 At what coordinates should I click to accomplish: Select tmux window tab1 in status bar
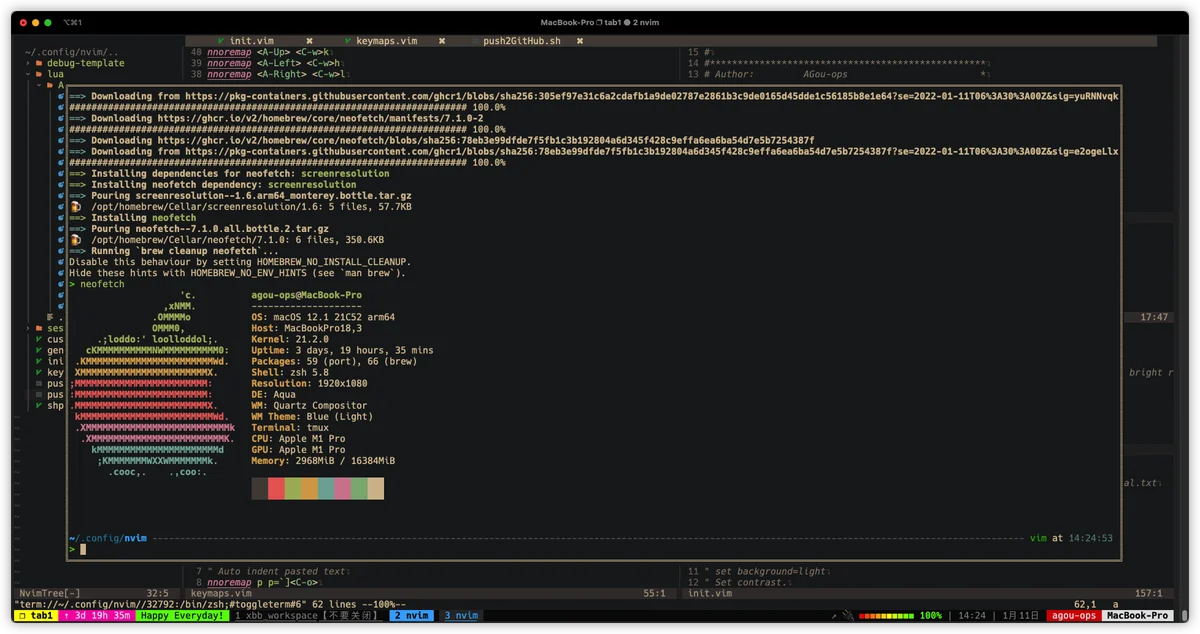[35, 616]
